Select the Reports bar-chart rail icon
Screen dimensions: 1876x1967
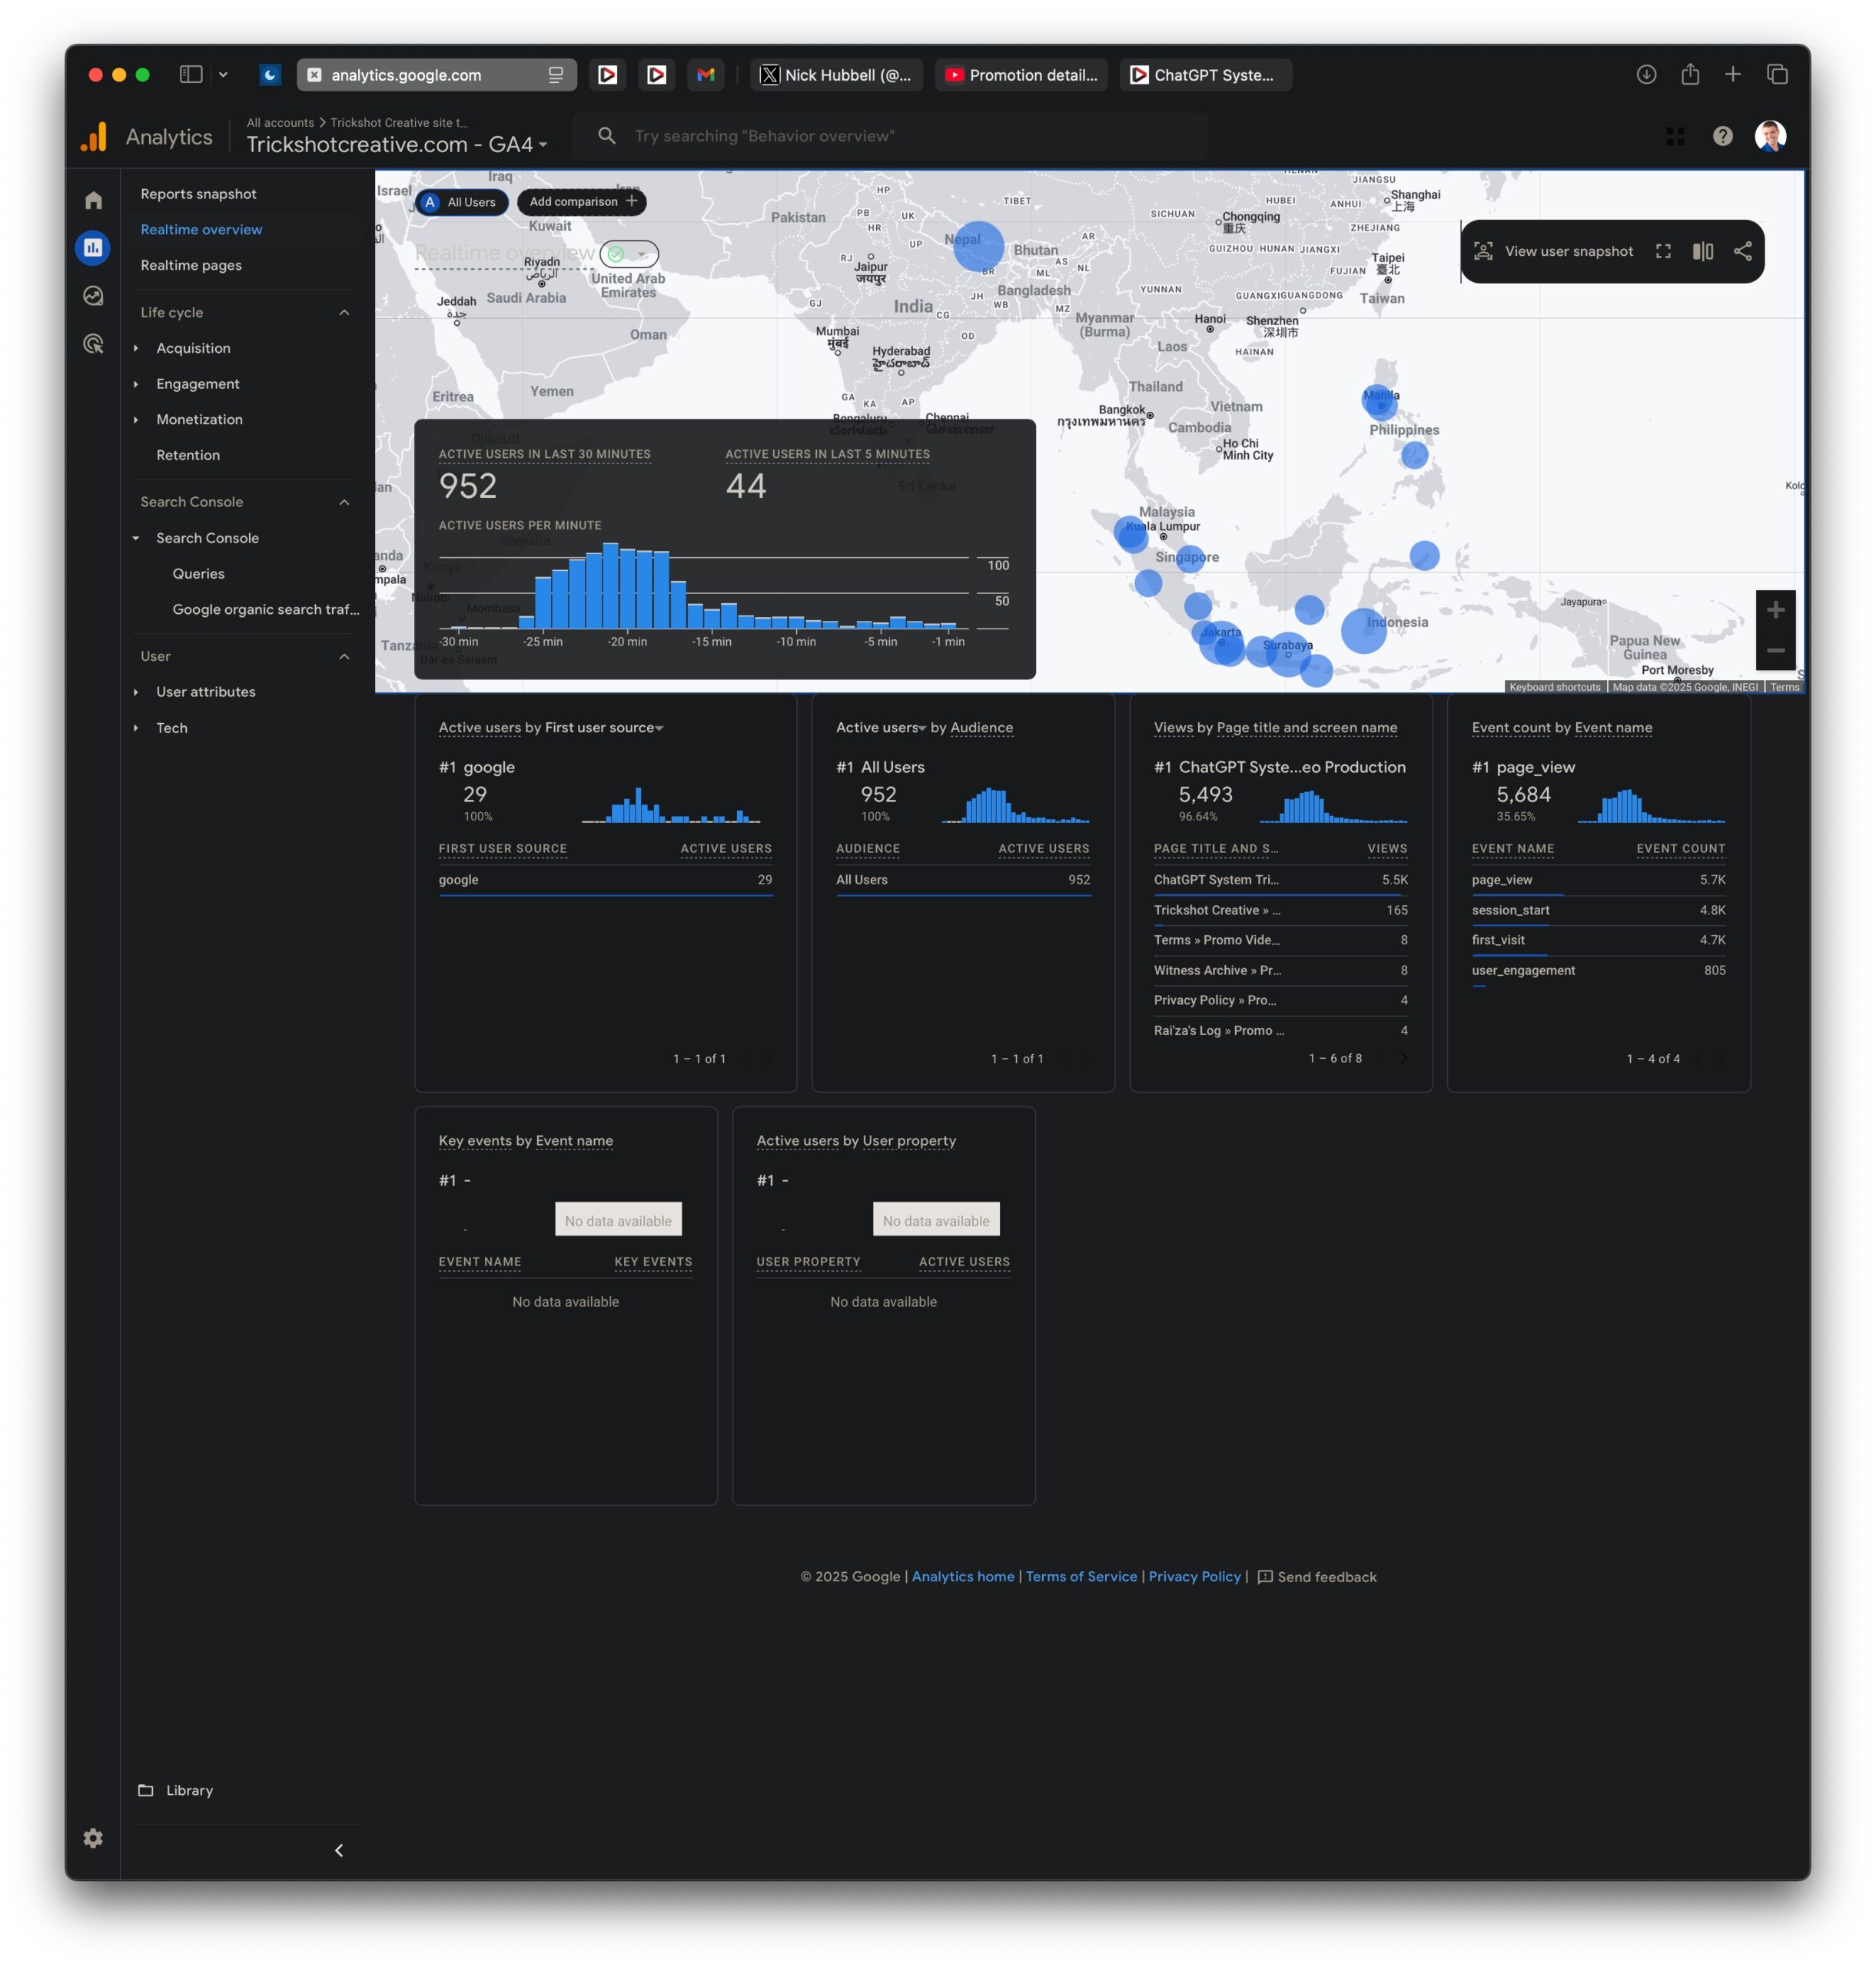93,247
